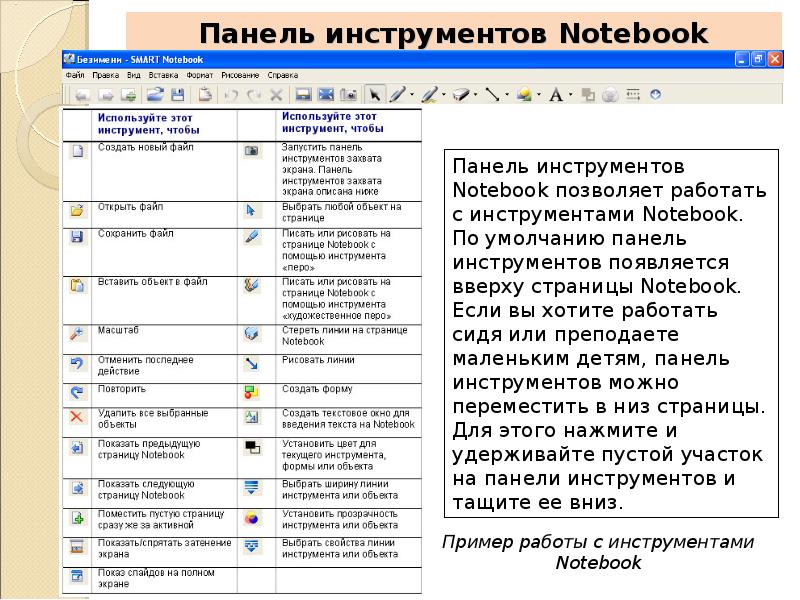Click the Undo arrow in the toolbar
The width and height of the screenshot is (800, 600).
(232, 96)
